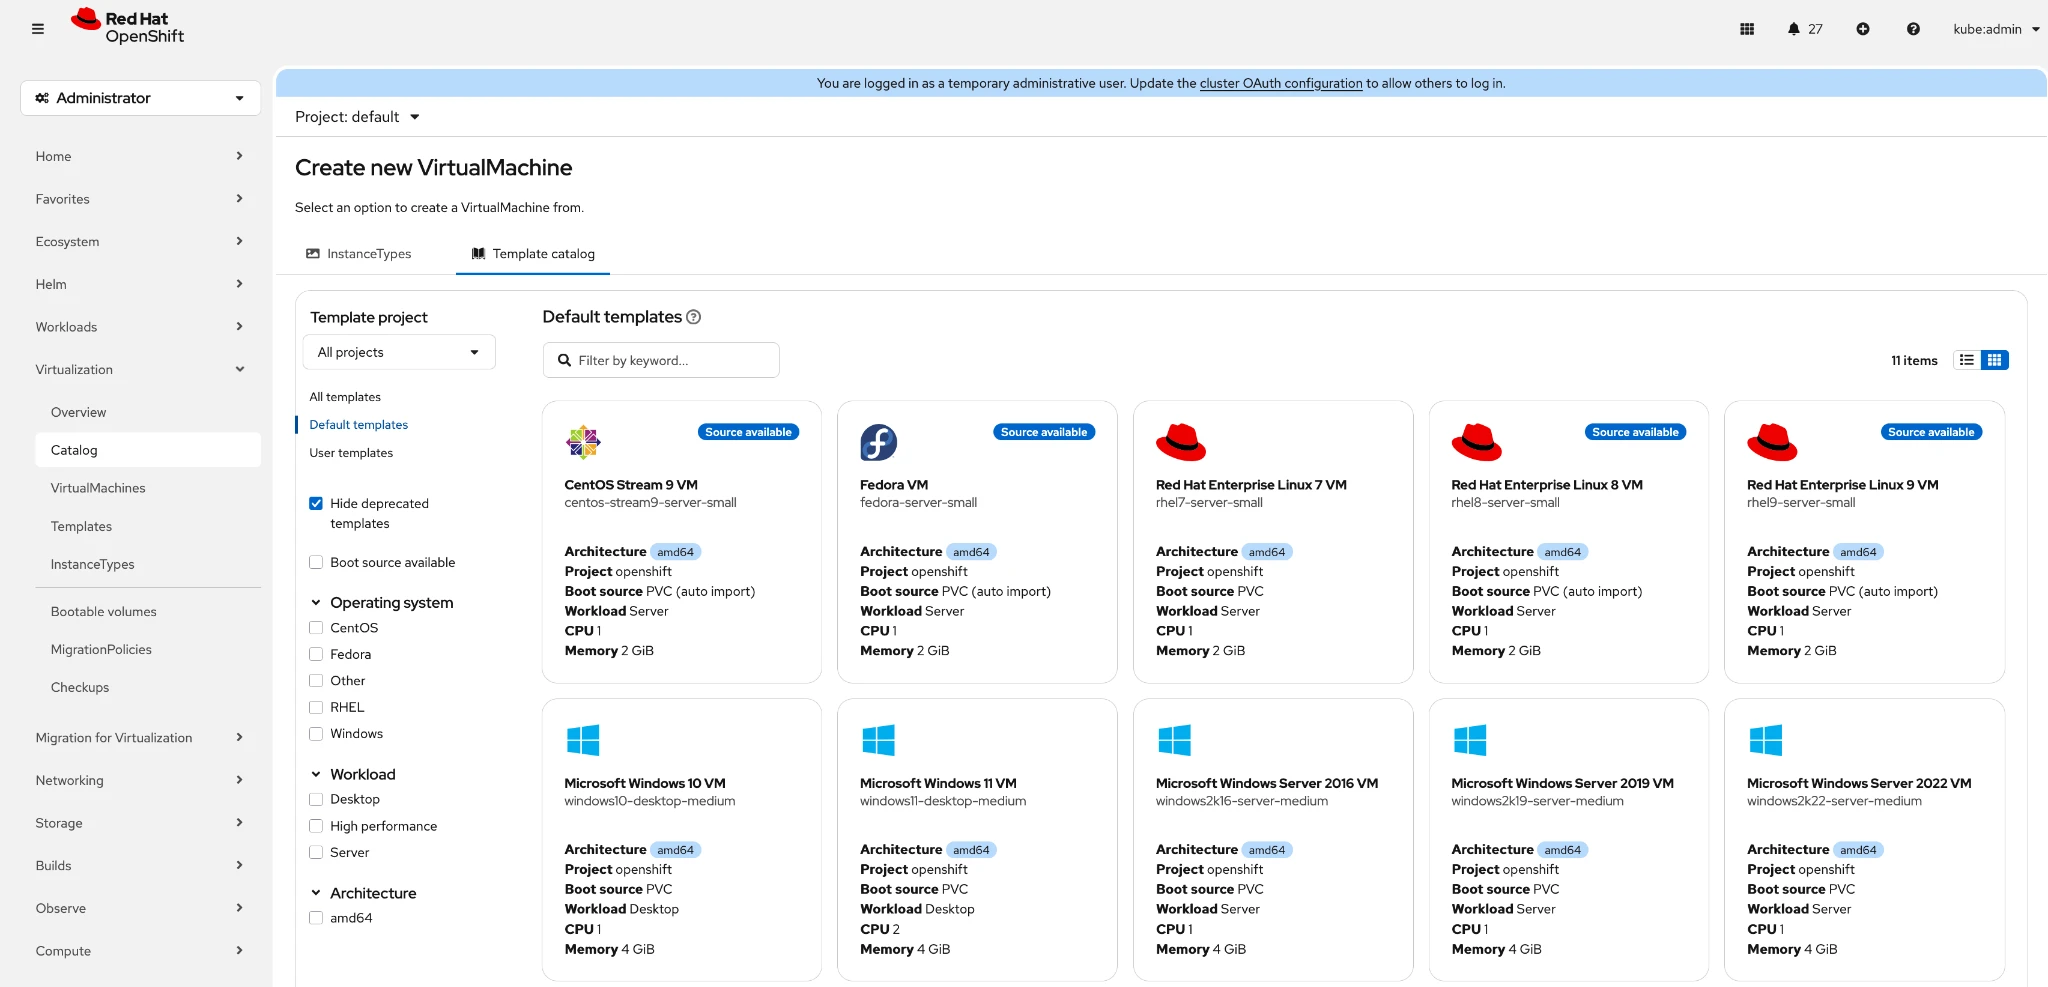Click the Template catalog book icon
This screenshot has height=987, width=2048.
(479, 254)
